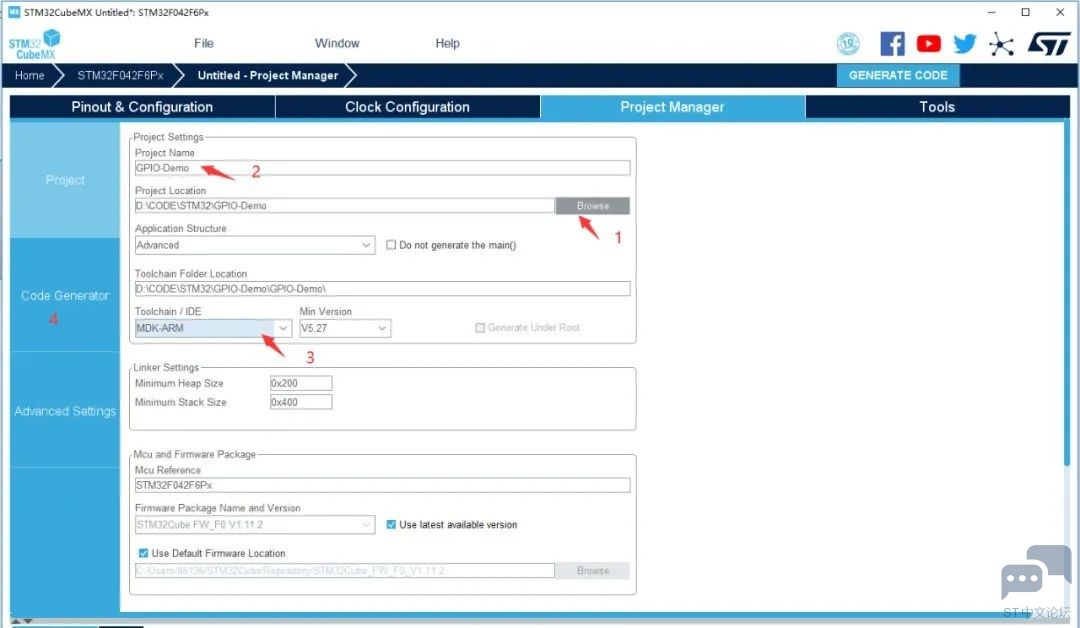Open the ST YouTube channel icon

point(928,44)
